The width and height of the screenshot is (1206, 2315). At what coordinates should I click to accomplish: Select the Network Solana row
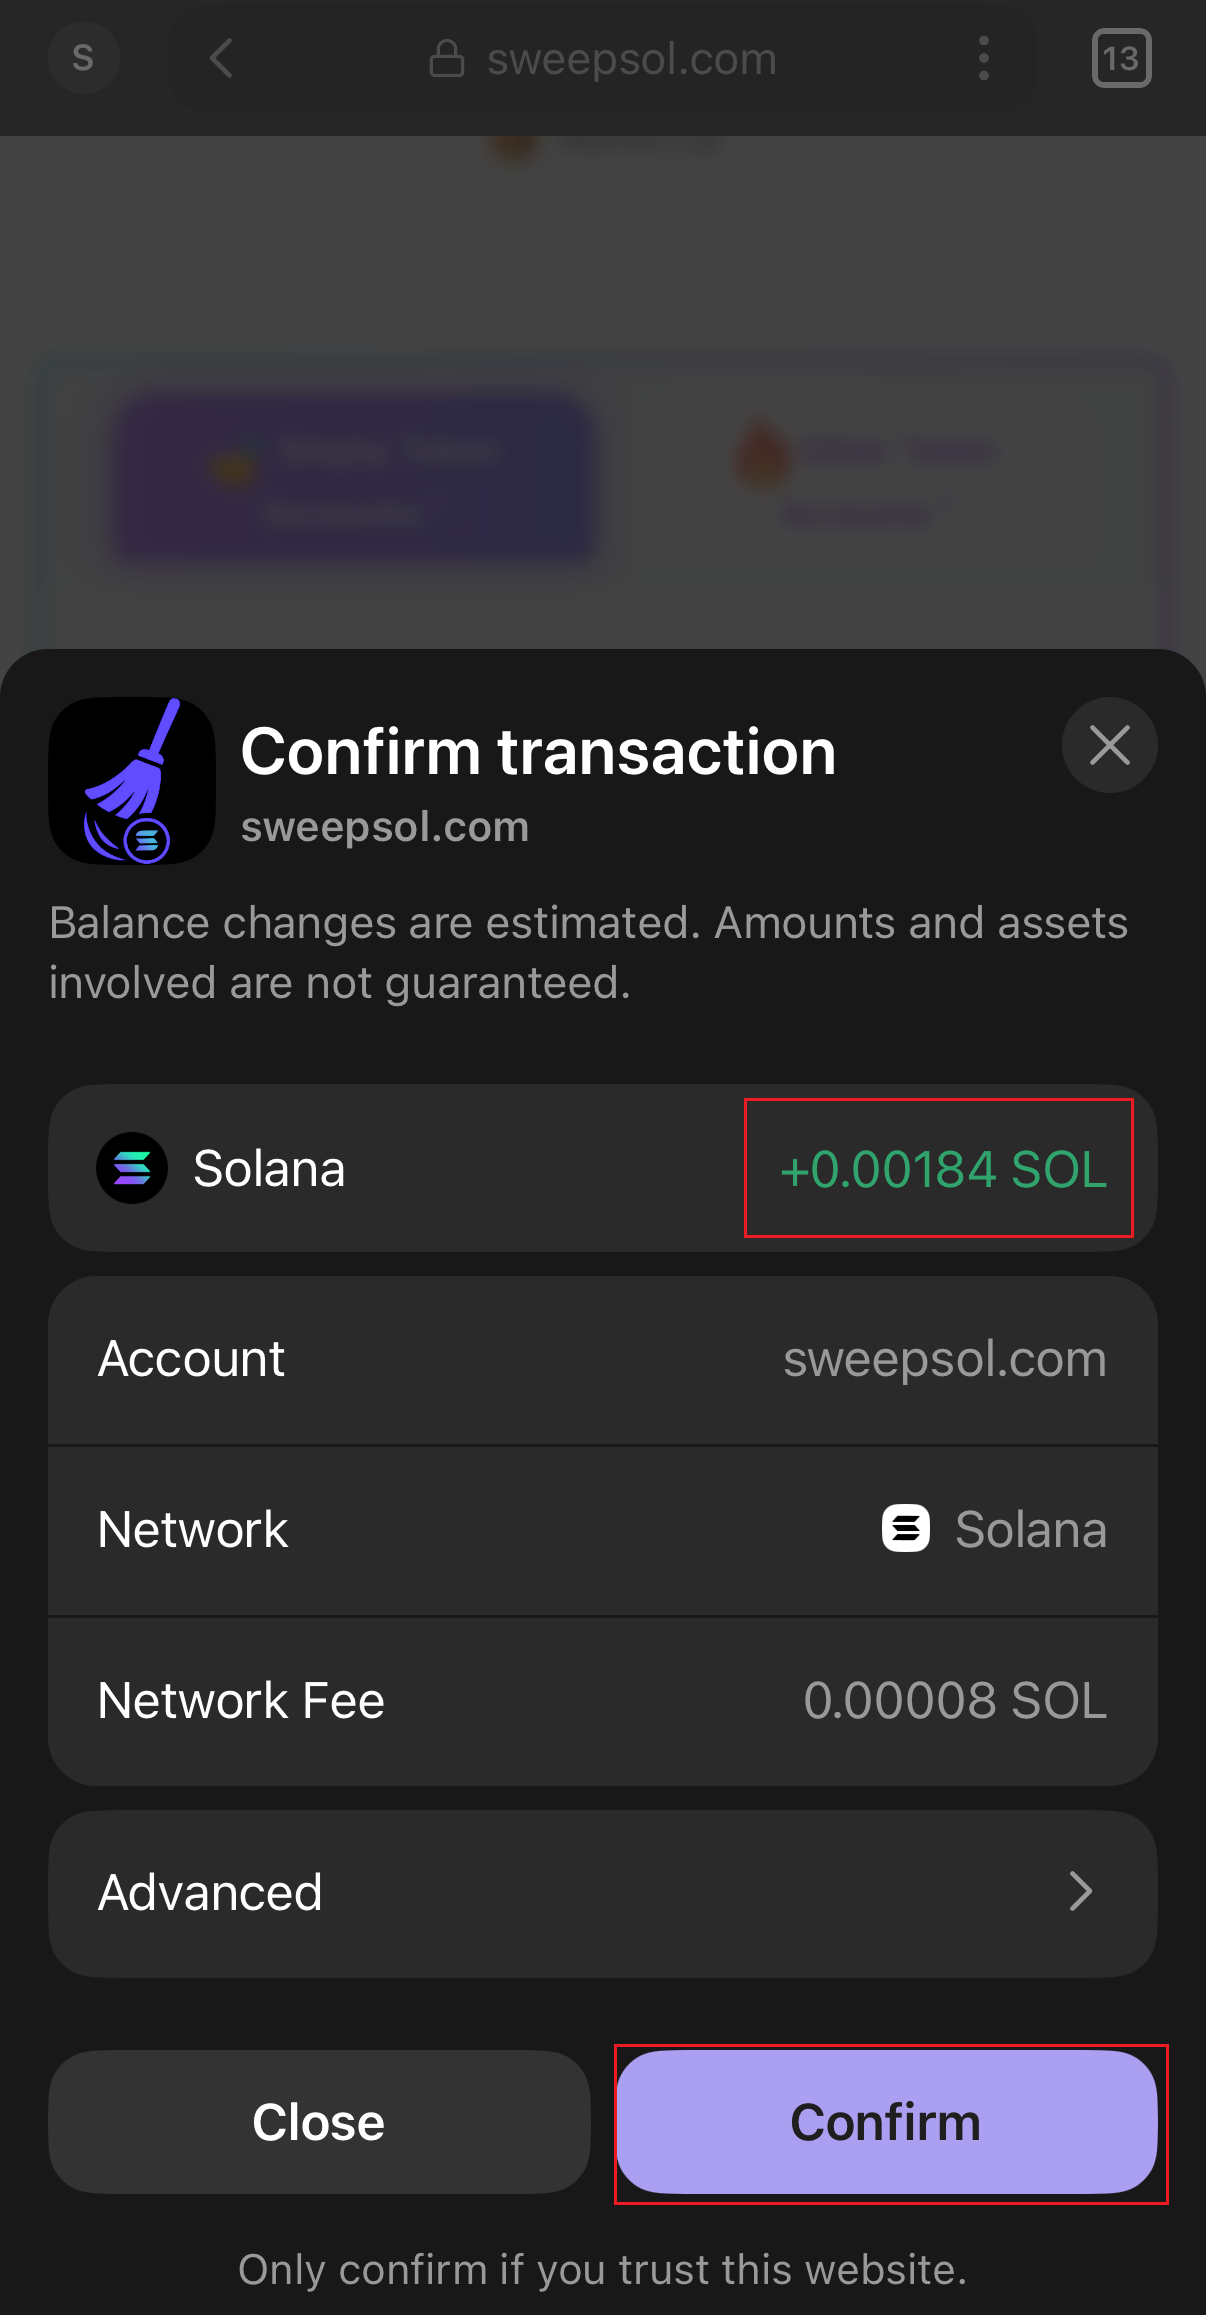pos(603,1531)
